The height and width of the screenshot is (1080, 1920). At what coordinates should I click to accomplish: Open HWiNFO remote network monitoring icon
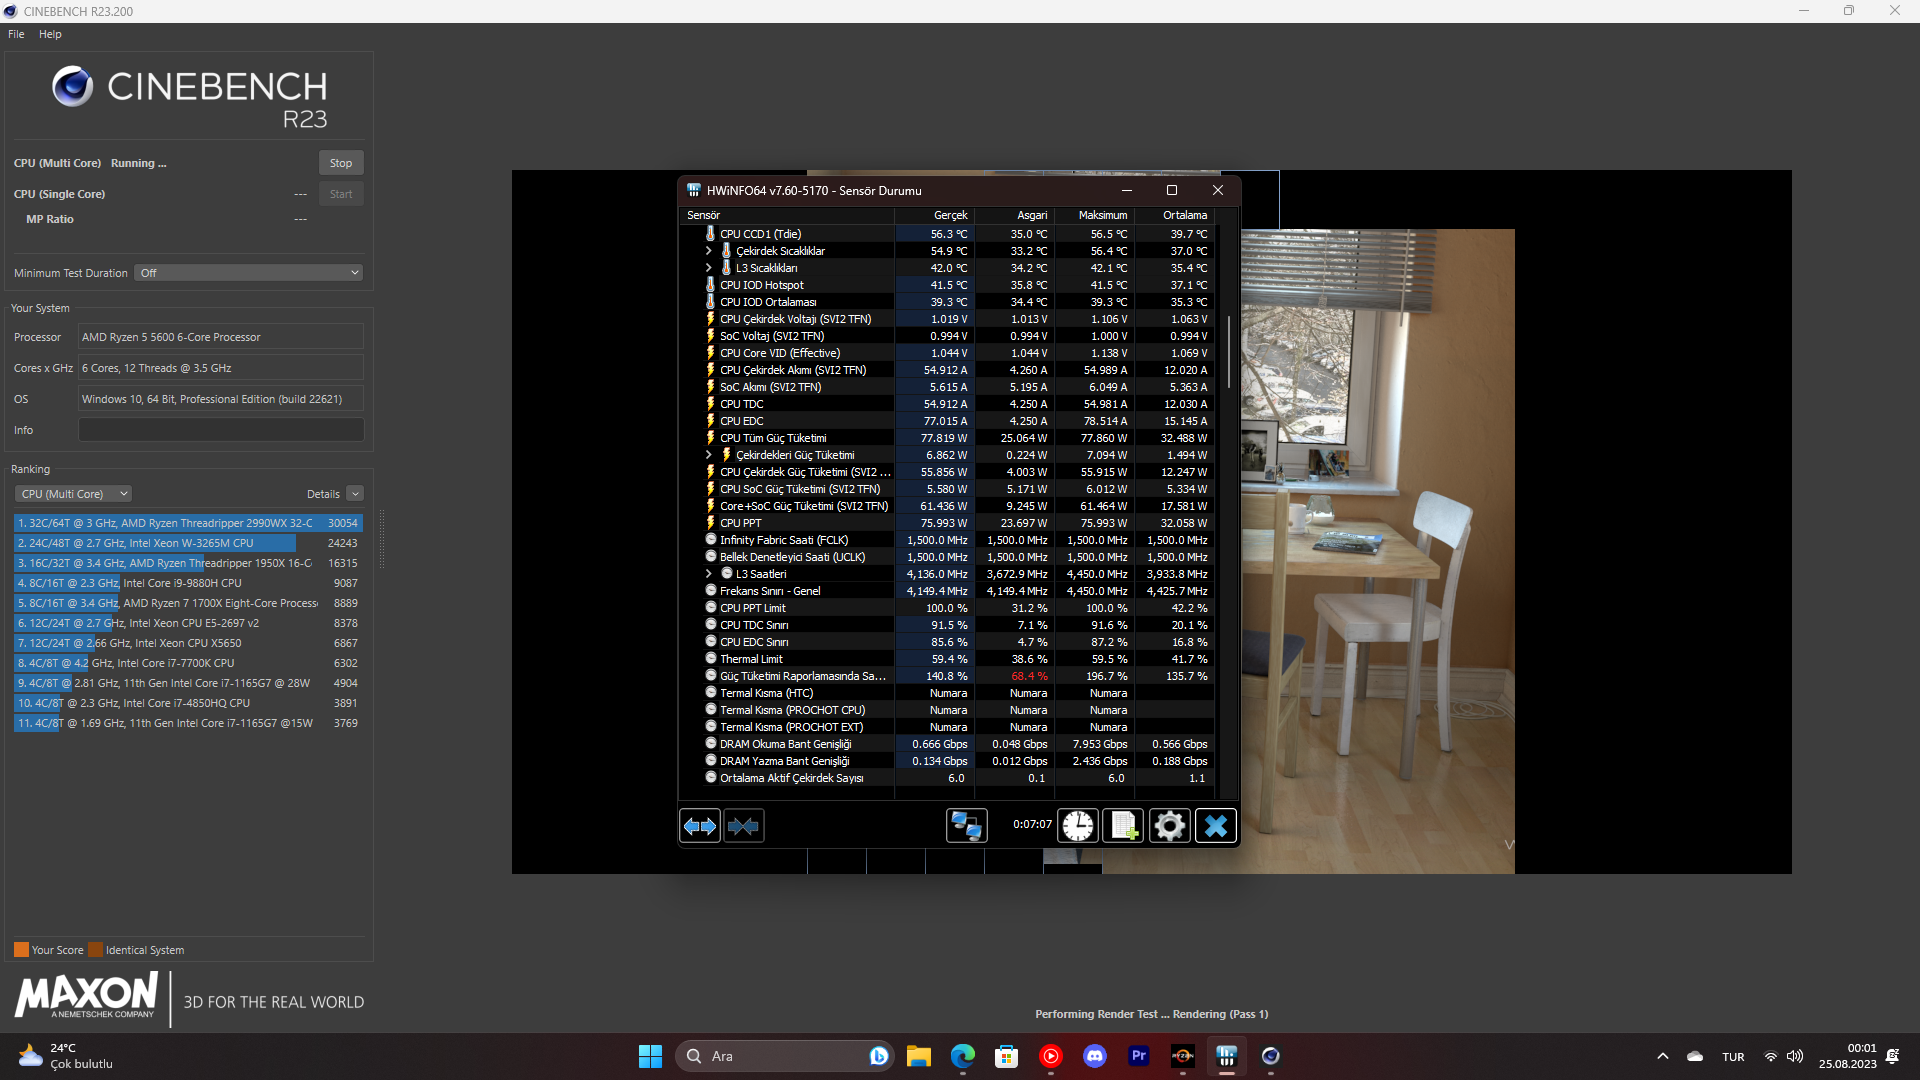click(x=966, y=826)
